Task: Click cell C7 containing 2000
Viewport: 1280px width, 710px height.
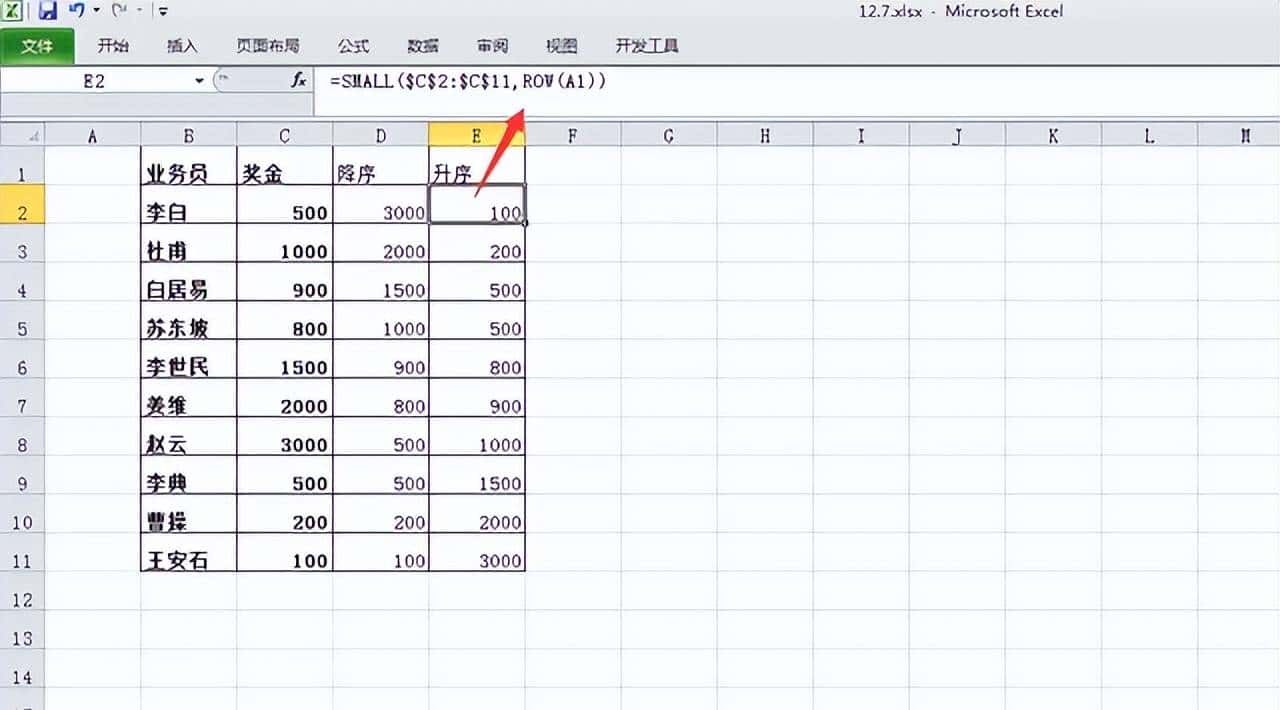Action: pyautogui.click(x=284, y=405)
